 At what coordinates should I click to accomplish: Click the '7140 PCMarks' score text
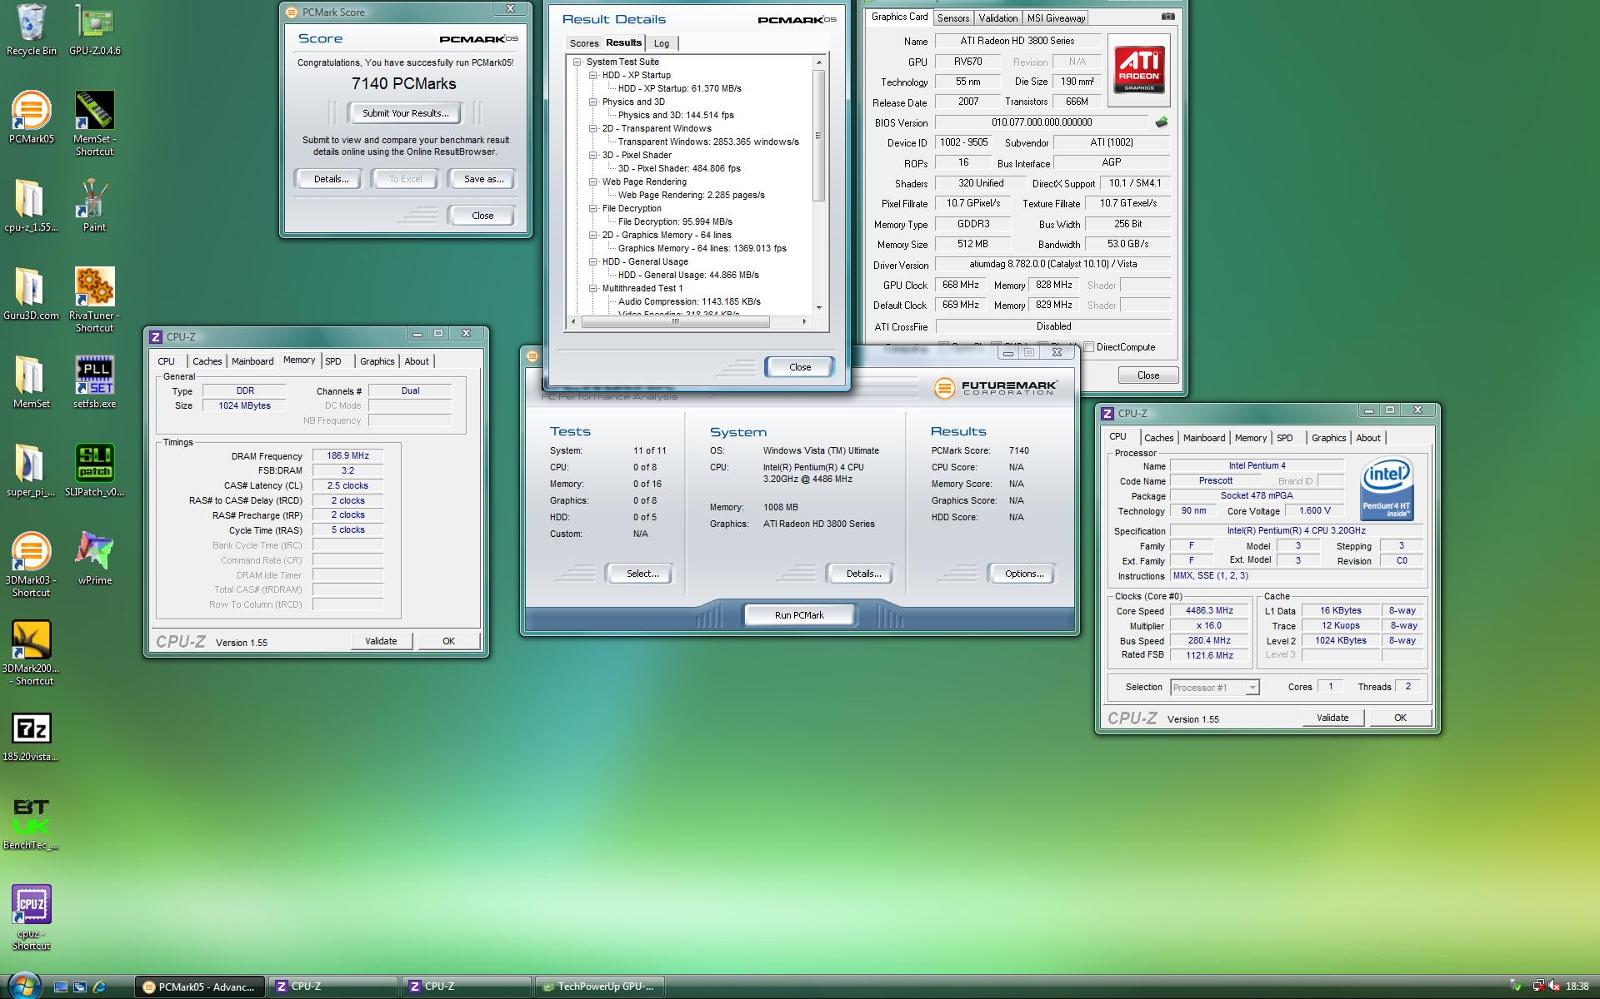(404, 84)
